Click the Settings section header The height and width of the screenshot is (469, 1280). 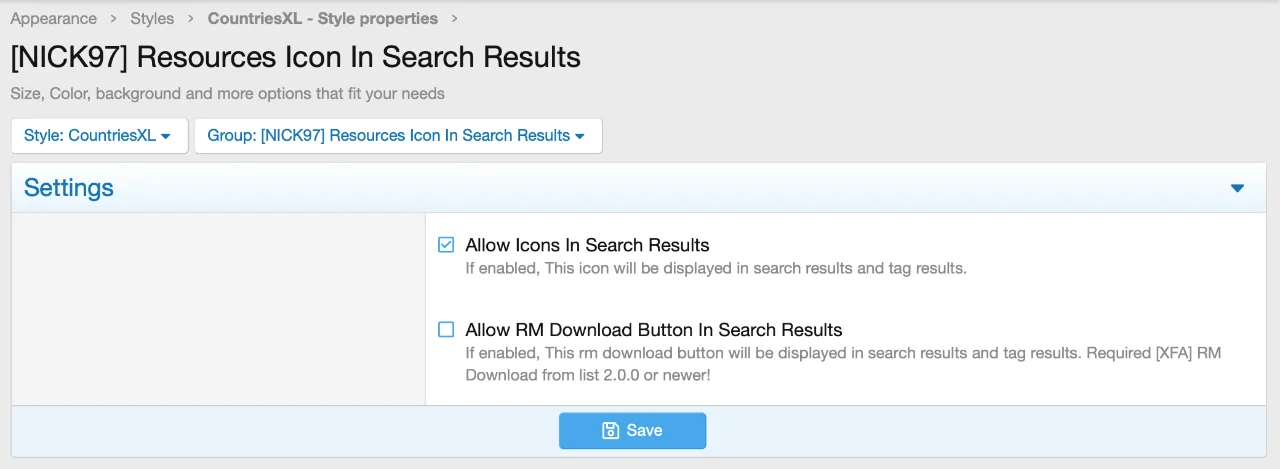69,188
